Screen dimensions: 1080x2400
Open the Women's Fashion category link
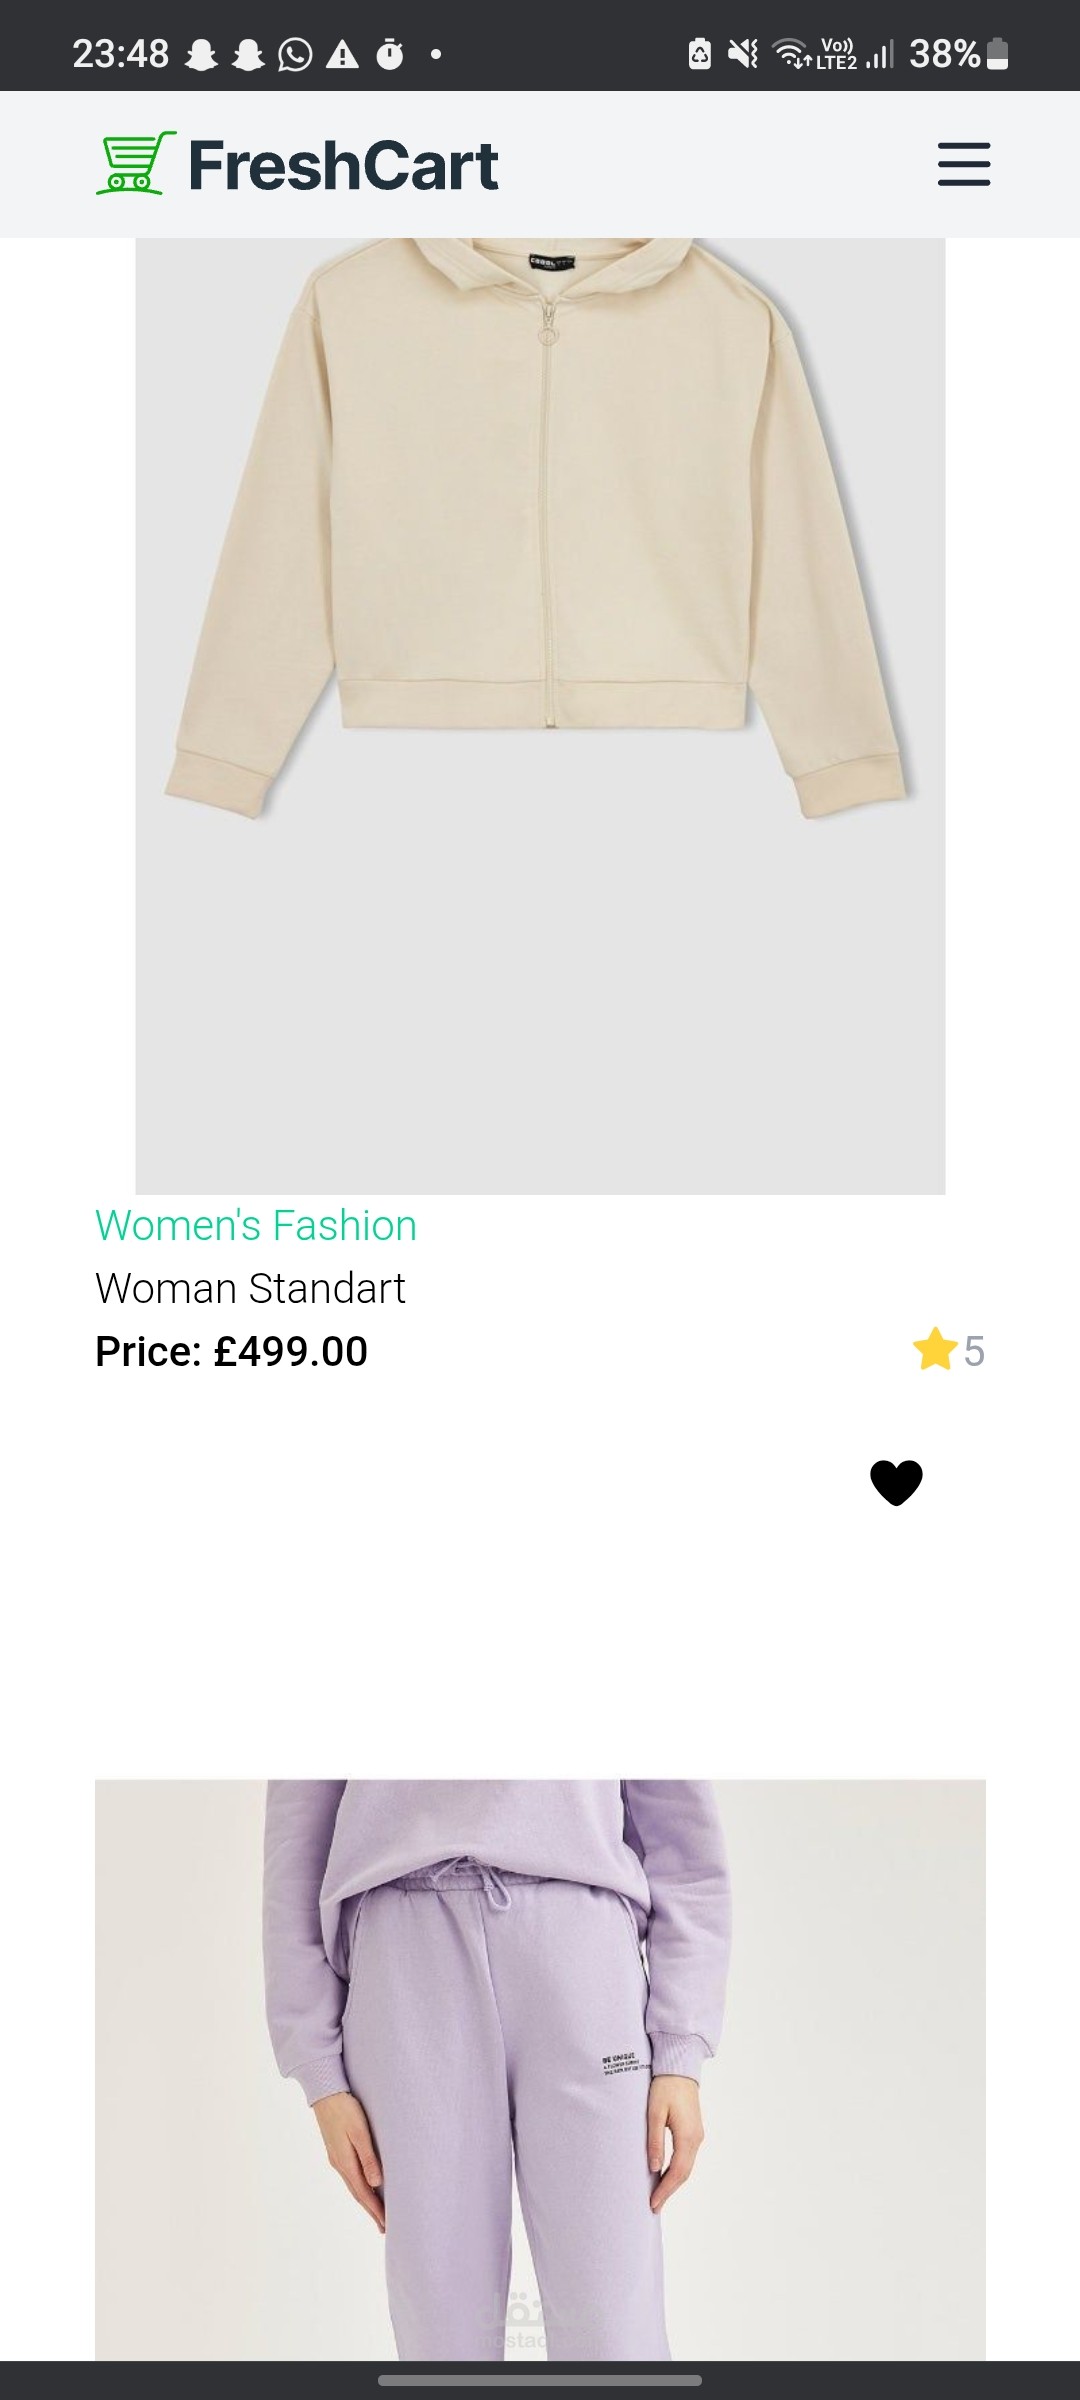pos(256,1225)
